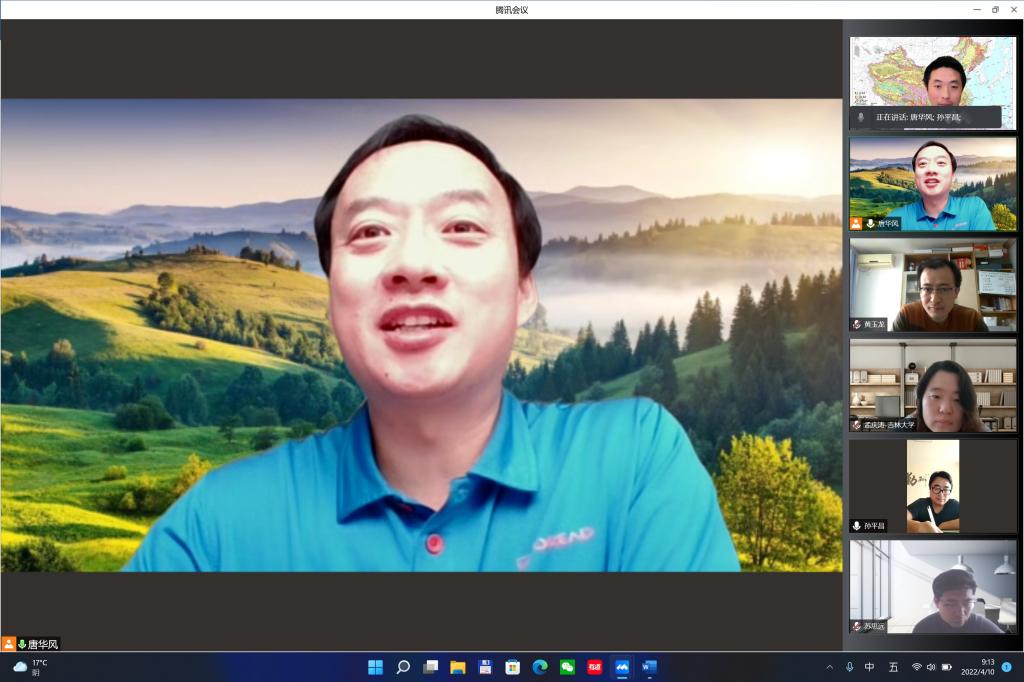Open the Windows Start menu

(376, 667)
